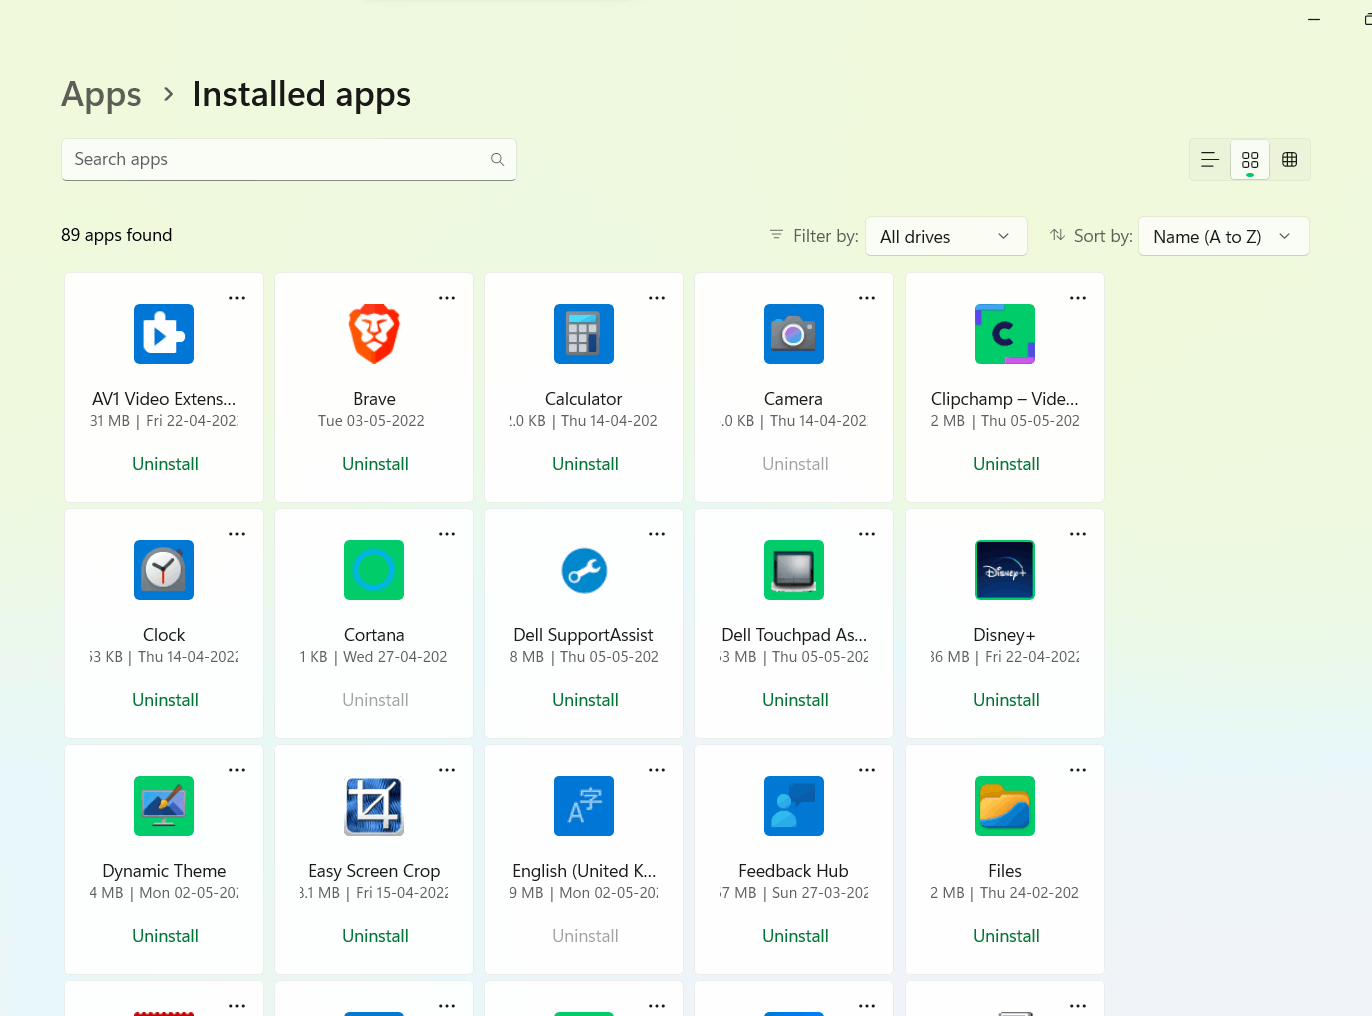The height and width of the screenshot is (1016, 1372).
Task: Uninstall Disney+
Action: 1006,700
